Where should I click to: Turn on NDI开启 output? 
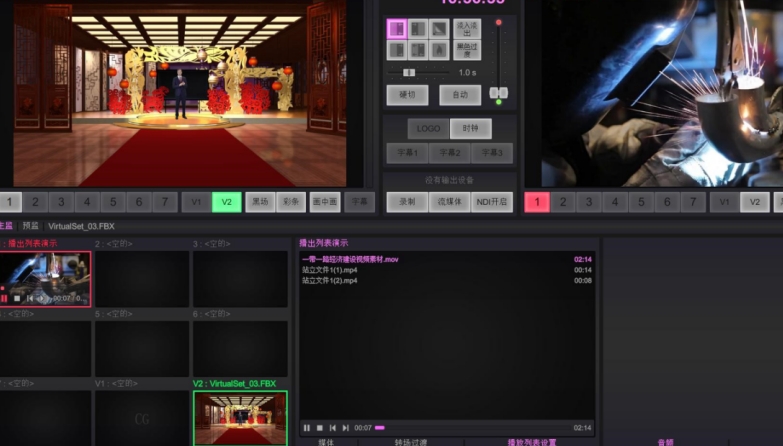point(492,202)
